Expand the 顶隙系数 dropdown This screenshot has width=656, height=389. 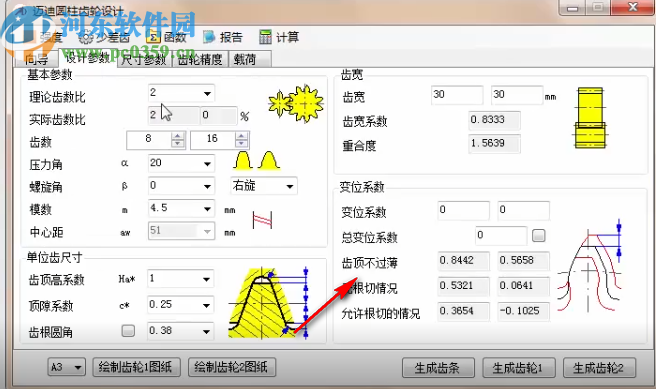(x=206, y=305)
